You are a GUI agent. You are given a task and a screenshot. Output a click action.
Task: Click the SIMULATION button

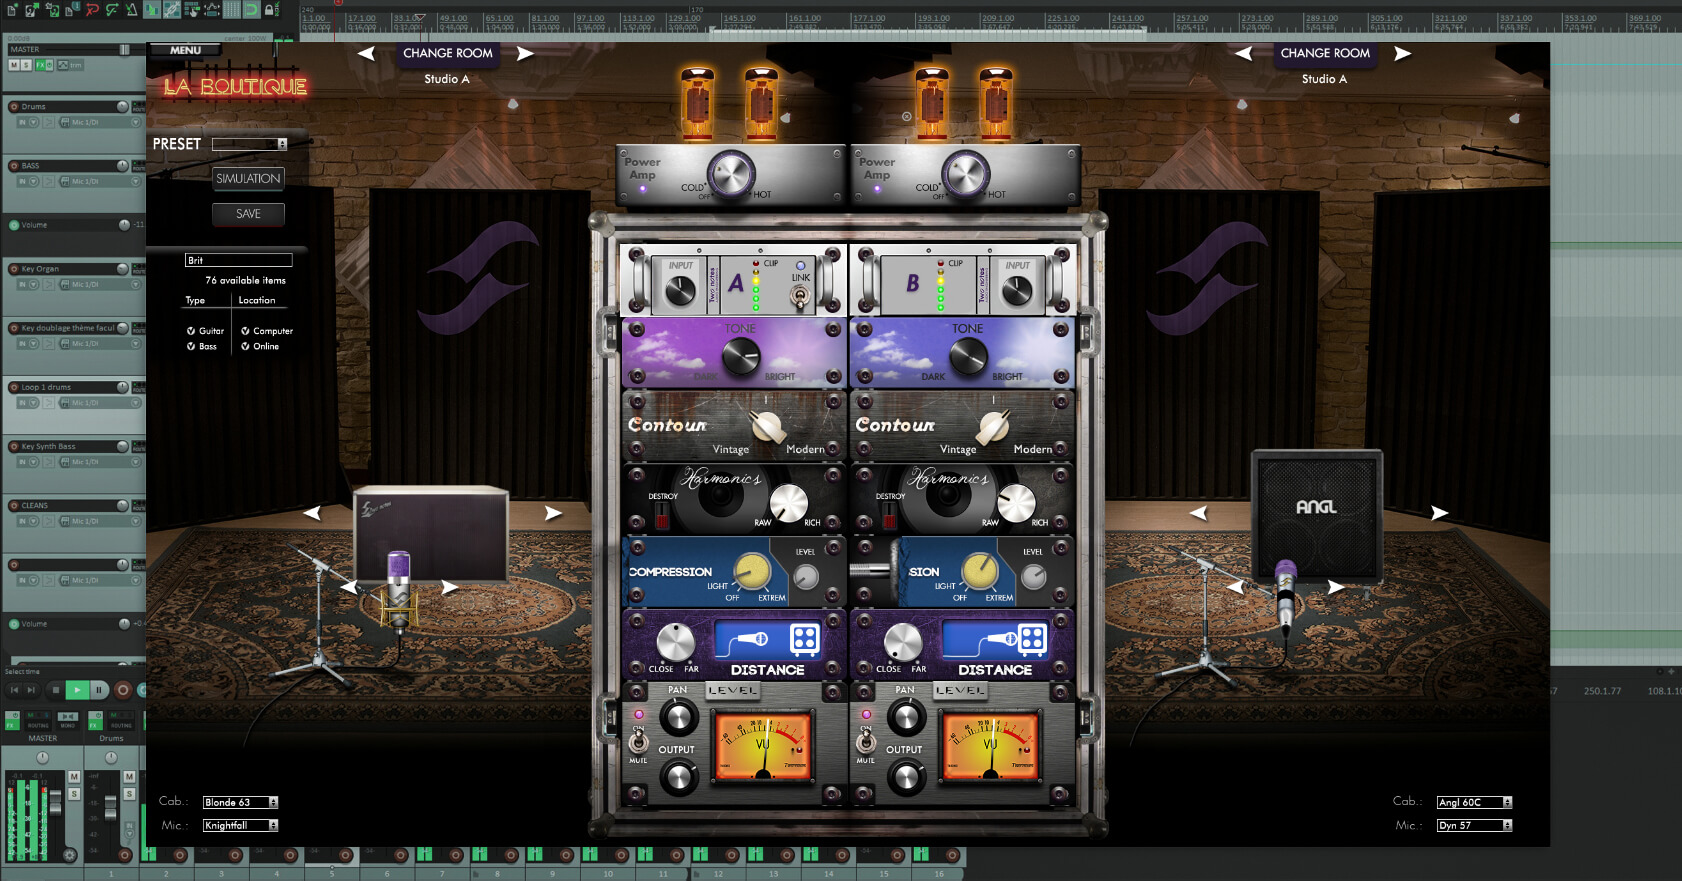[248, 179]
